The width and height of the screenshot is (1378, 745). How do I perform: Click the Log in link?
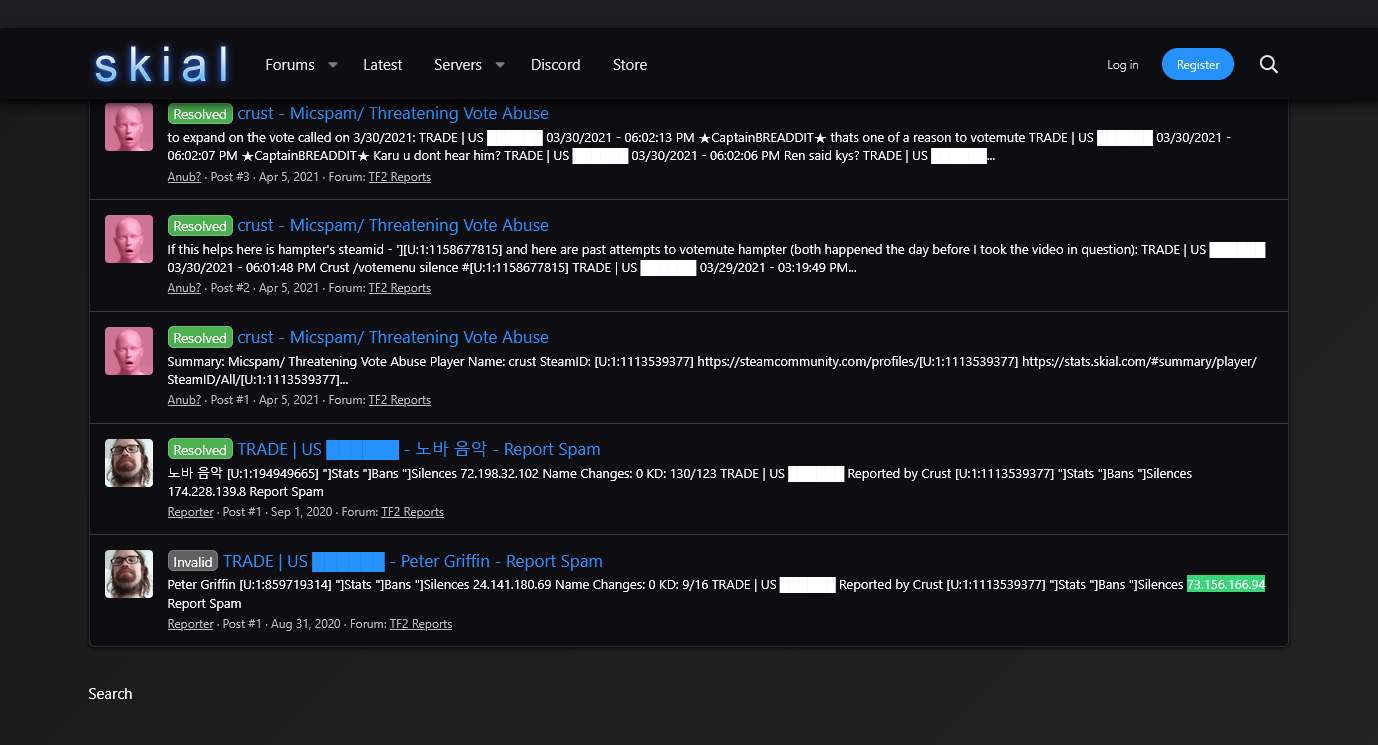tap(1122, 64)
